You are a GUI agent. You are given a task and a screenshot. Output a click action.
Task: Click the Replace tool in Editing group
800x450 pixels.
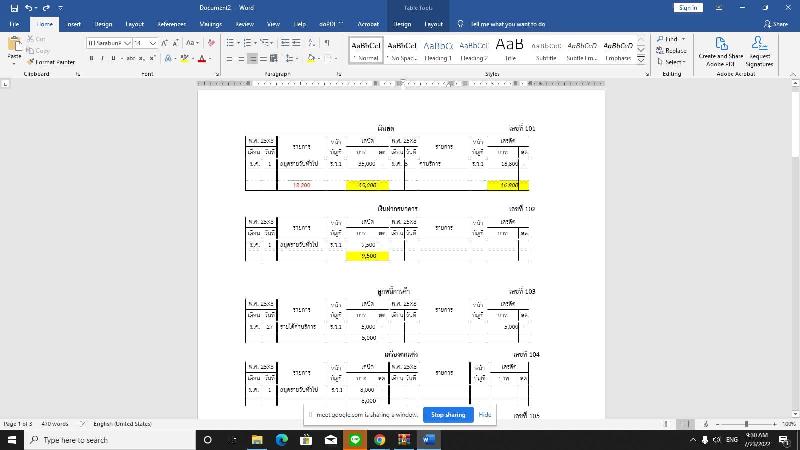[x=672, y=50]
